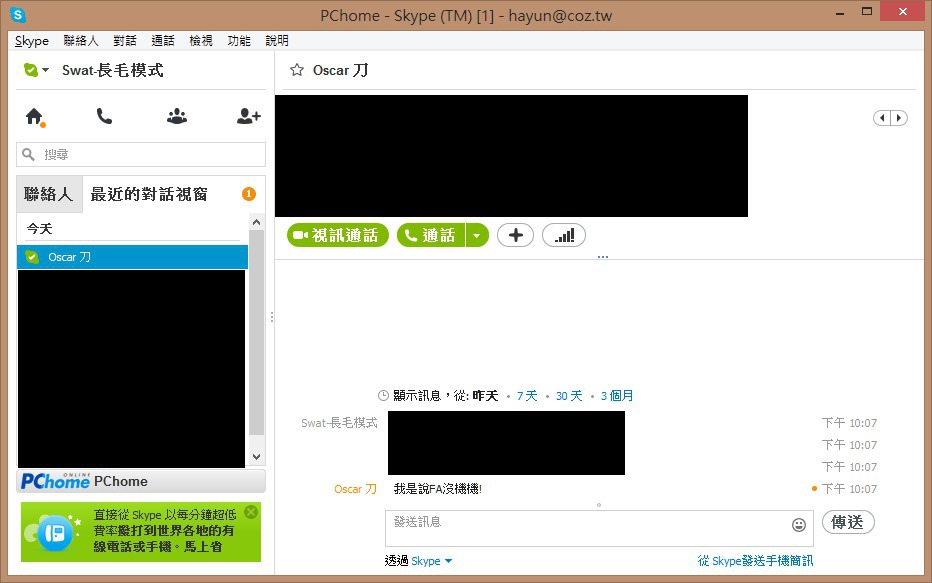The width and height of the screenshot is (932, 583).
Task: Open the 說明 menu
Action: pyautogui.click(x=277, y=40)
